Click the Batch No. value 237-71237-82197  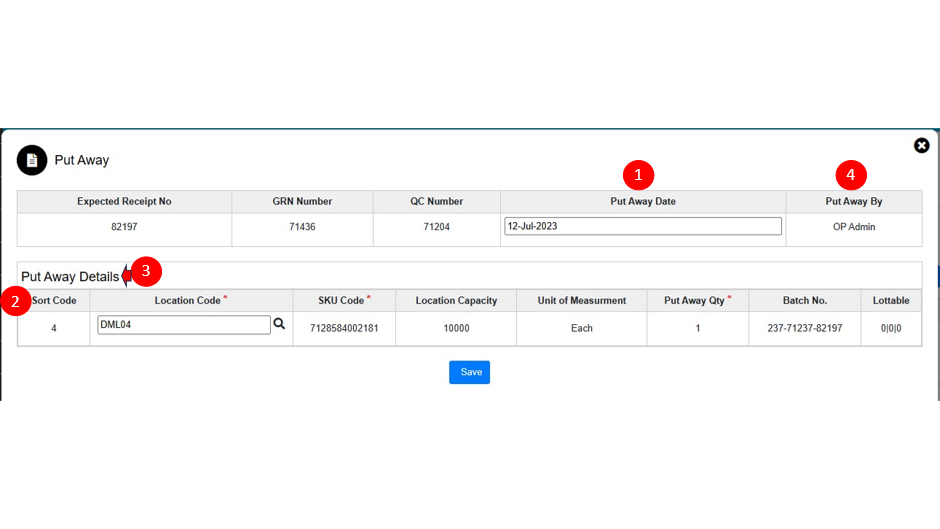804,328
